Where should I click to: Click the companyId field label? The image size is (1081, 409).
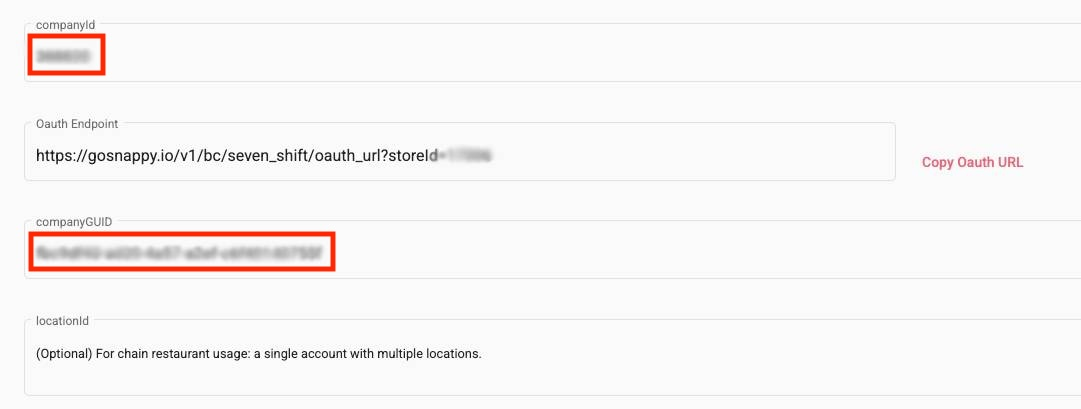click(60, 22)
